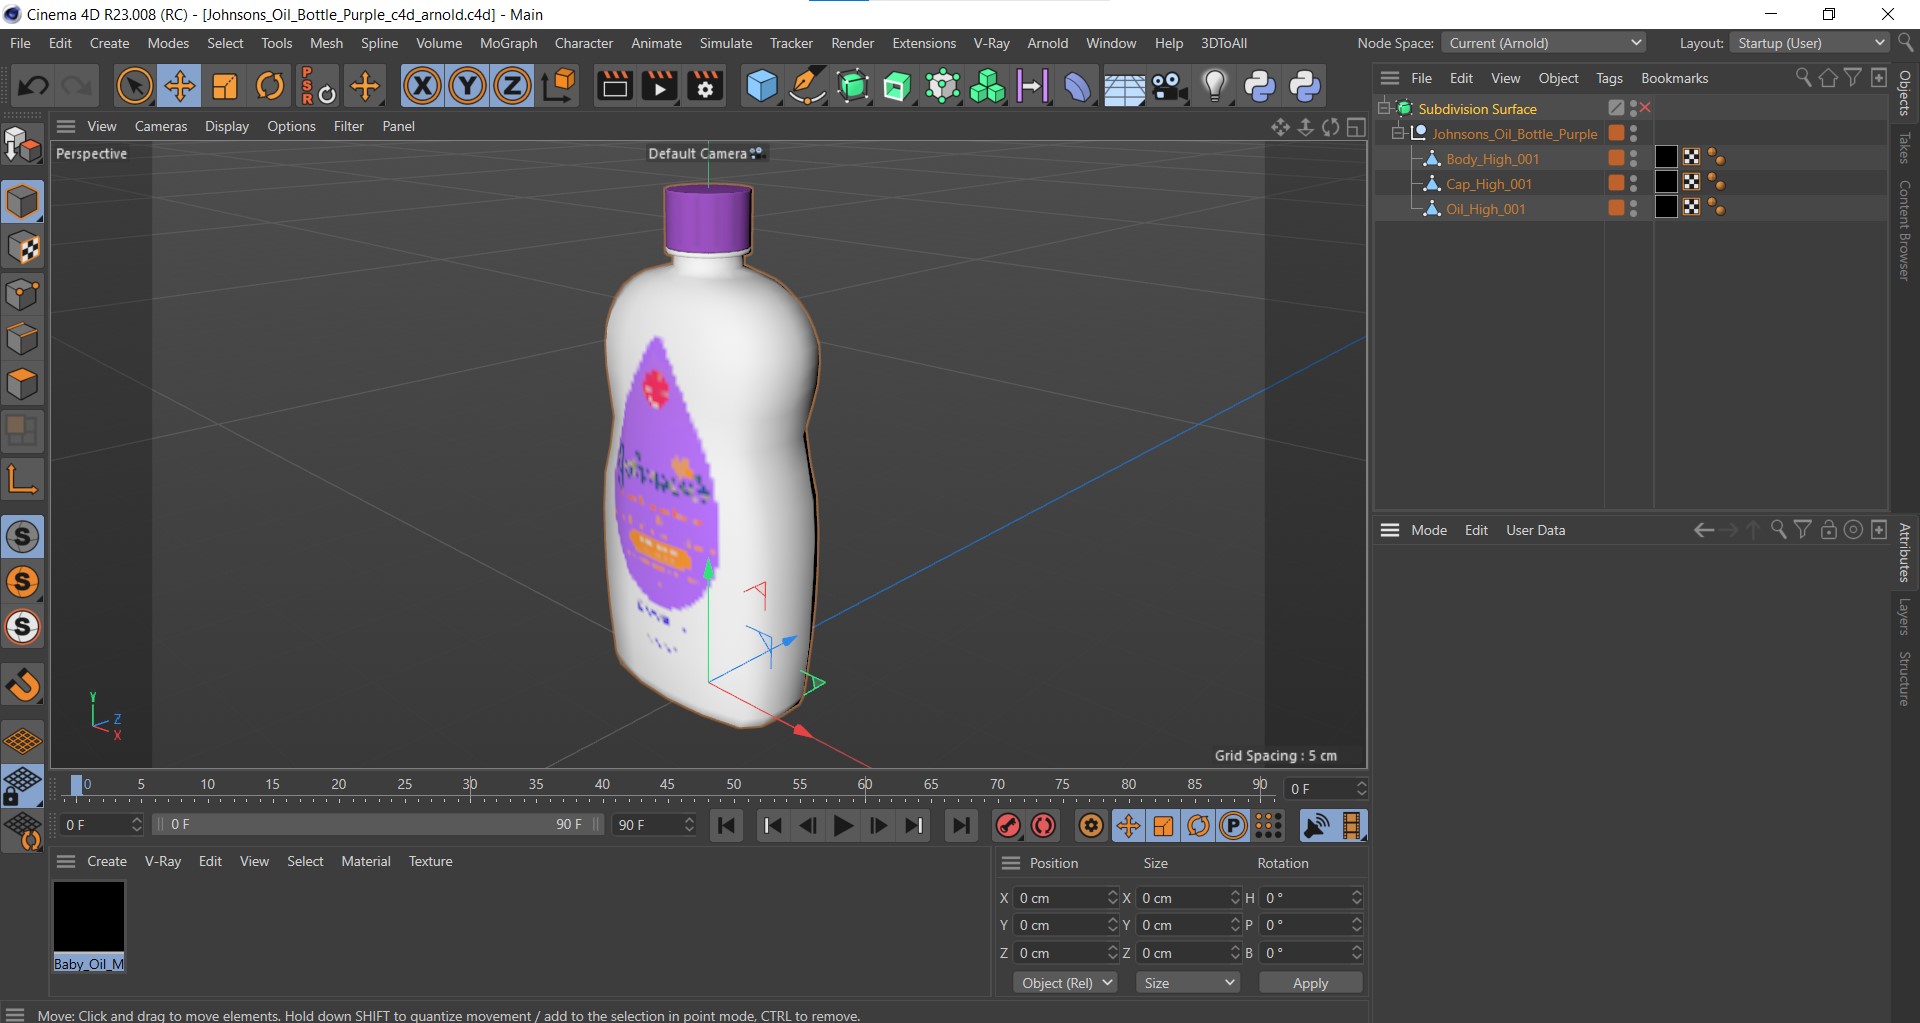1920x1023 pixels.
Task: Open the MoGraph Cloner icon
Action: tap(942, 86)
